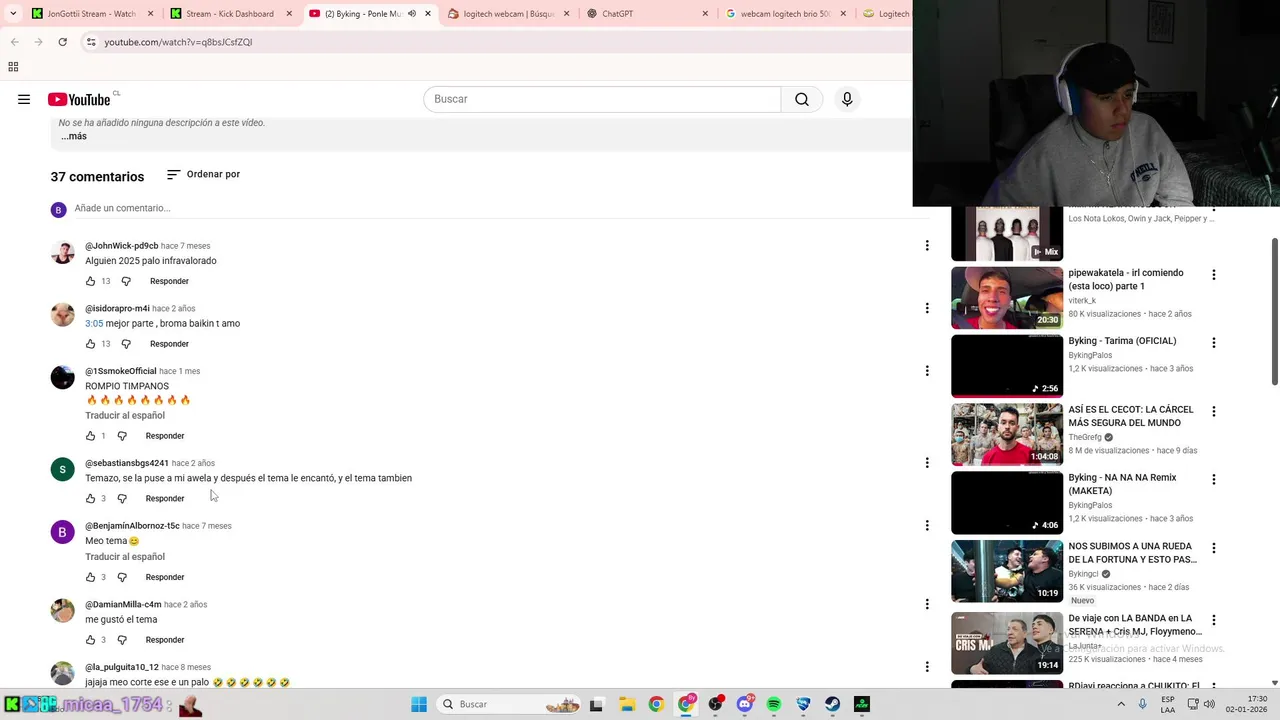The width and height of the screenshot is (1280, 720).
Task: Open the CRIS MJ La Serena thumbnail
Action: [1007, 643]
